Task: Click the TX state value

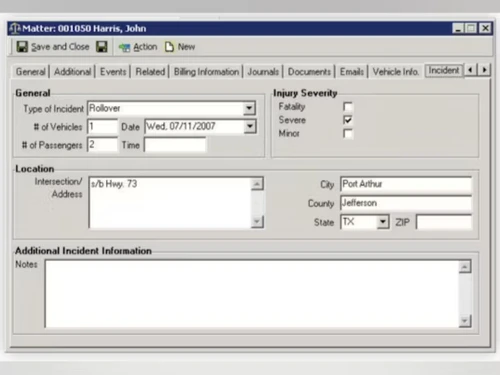Action: click(x=348, y=222)
